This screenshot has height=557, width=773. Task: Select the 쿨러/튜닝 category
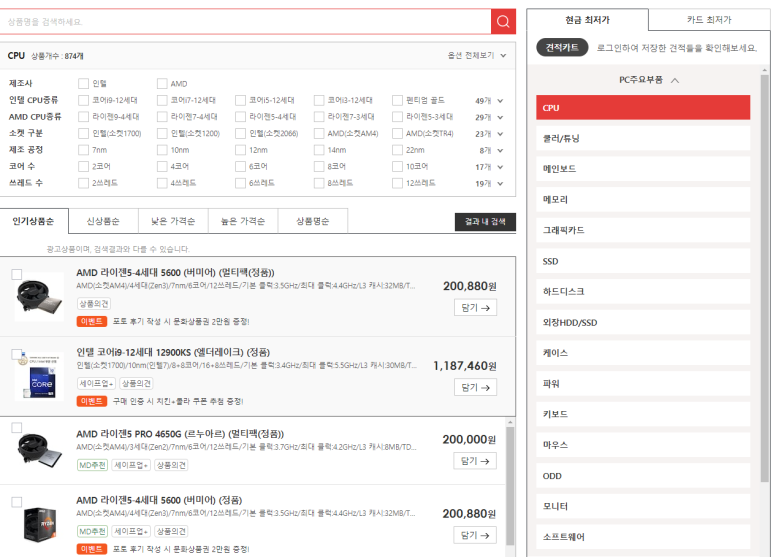[x=643, y=138]
